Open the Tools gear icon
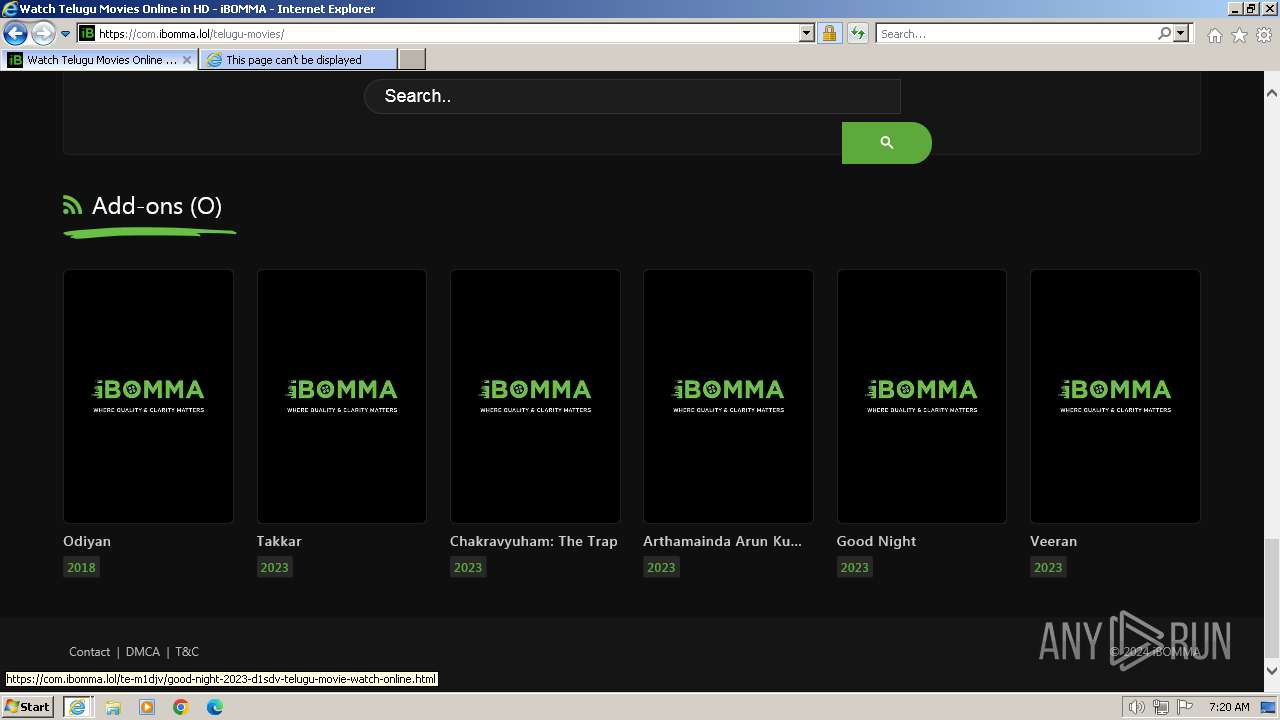 (x=1264, y=35)
